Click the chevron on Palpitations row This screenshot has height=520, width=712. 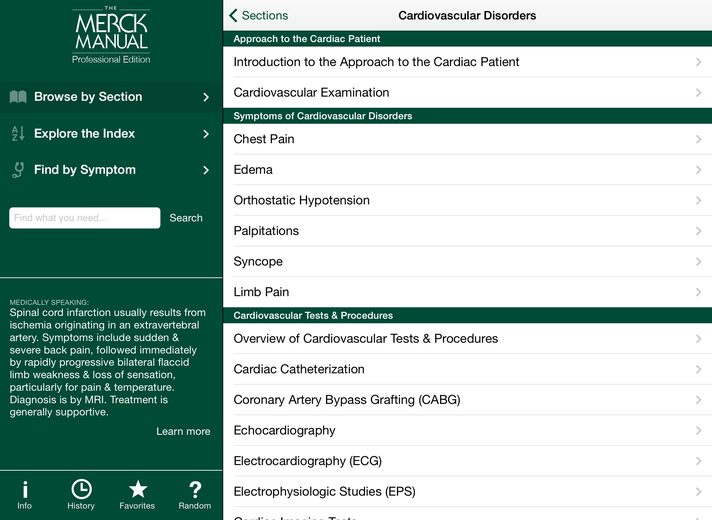(698, 231)
